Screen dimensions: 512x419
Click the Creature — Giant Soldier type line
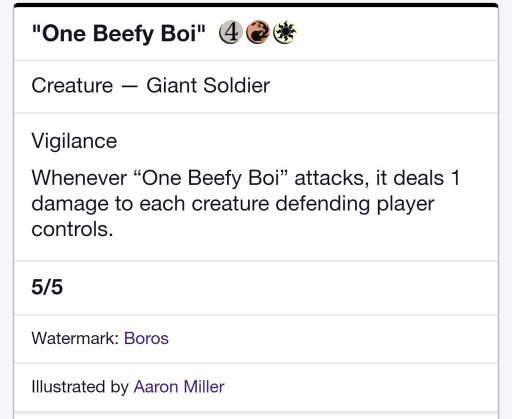[x=151, y=86]
